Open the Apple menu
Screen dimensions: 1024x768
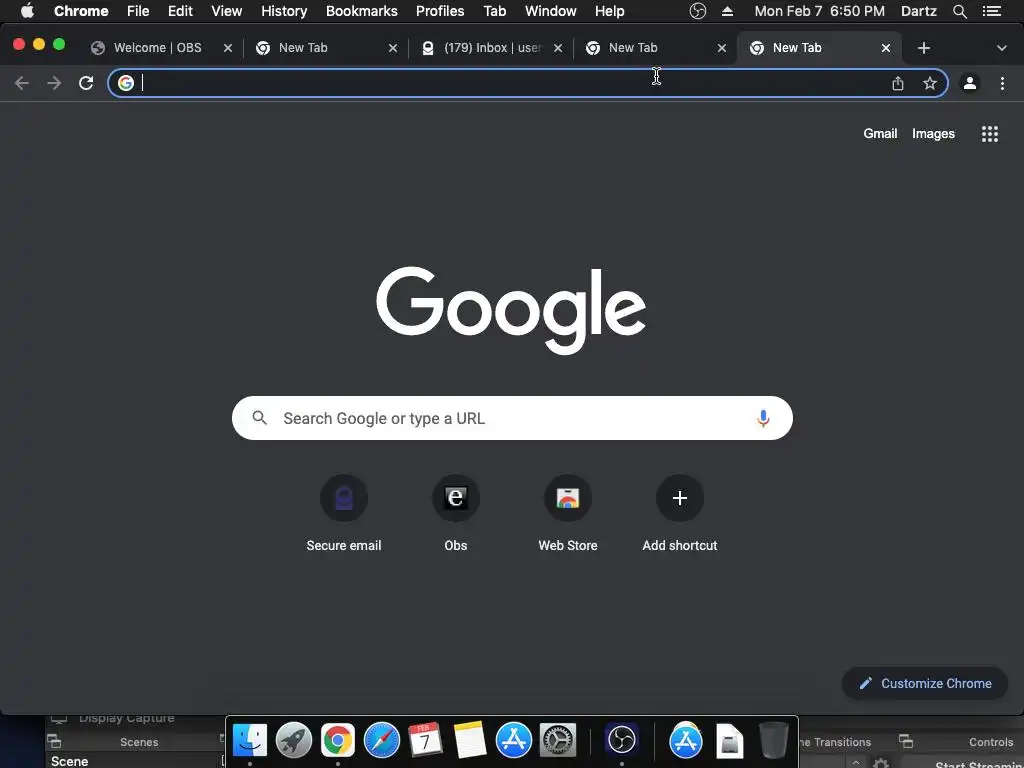click(27, 11)
